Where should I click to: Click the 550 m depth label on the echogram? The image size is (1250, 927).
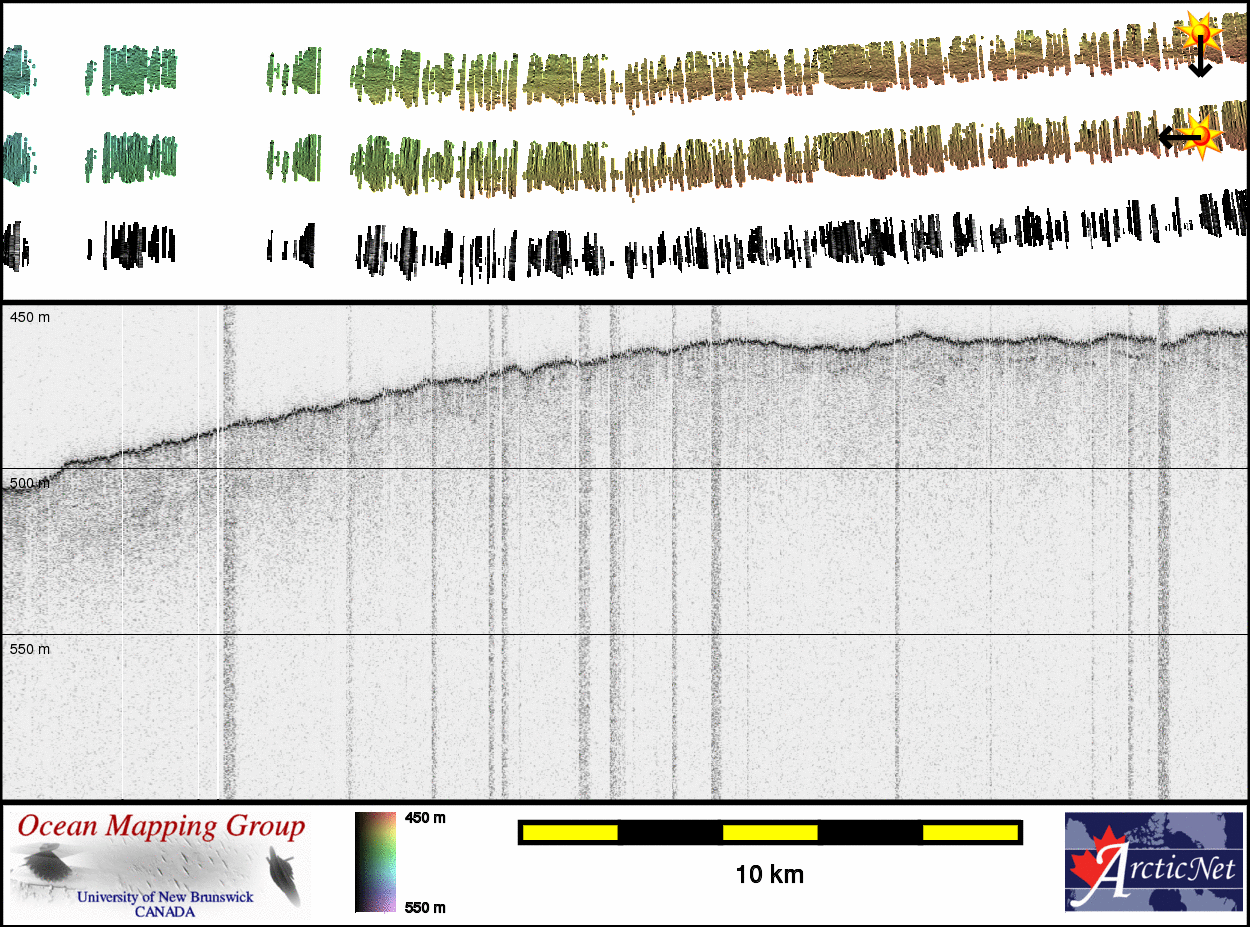tap(30, 649)
